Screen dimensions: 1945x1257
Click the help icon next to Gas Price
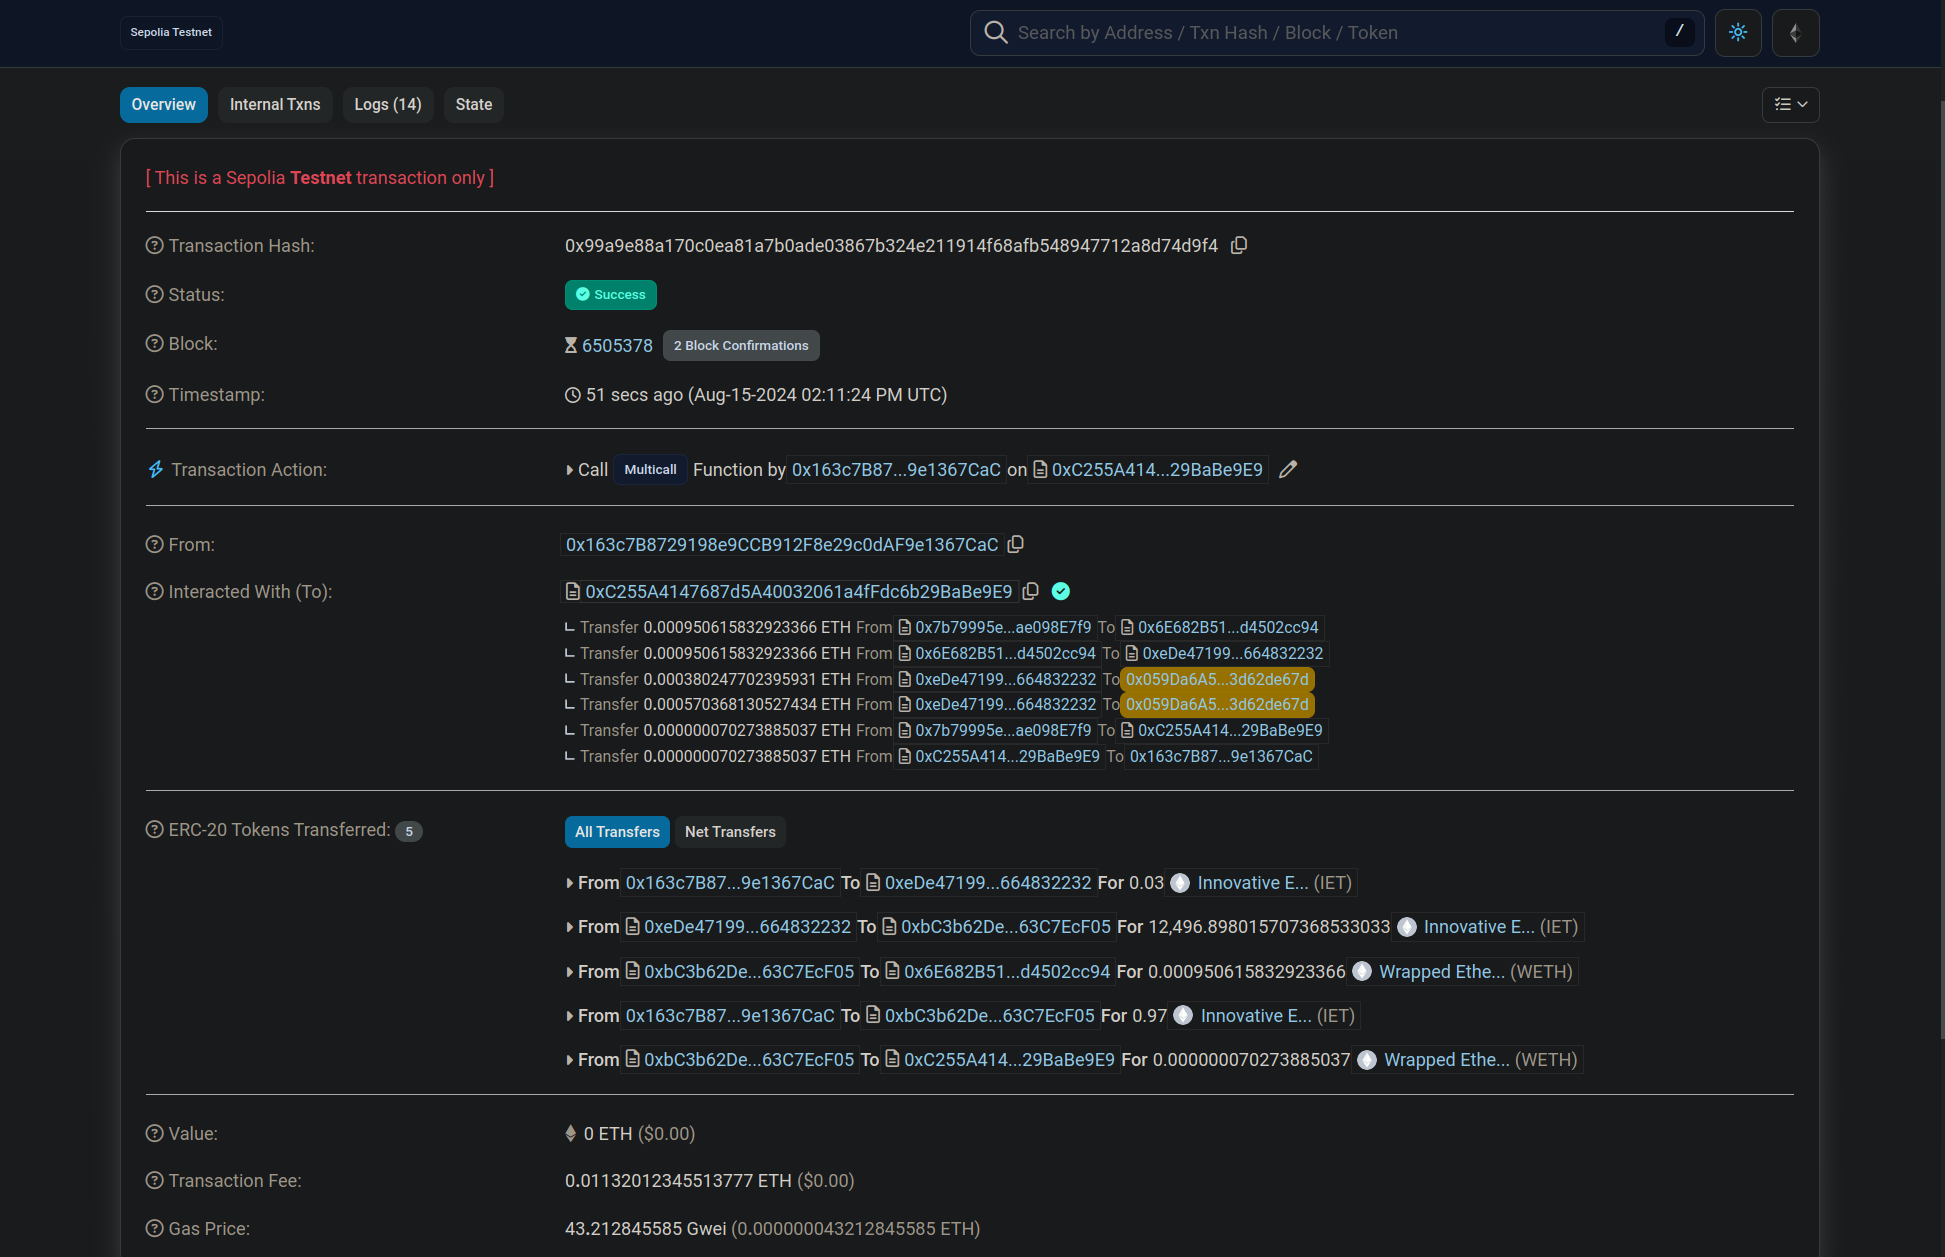point(154,1228)
